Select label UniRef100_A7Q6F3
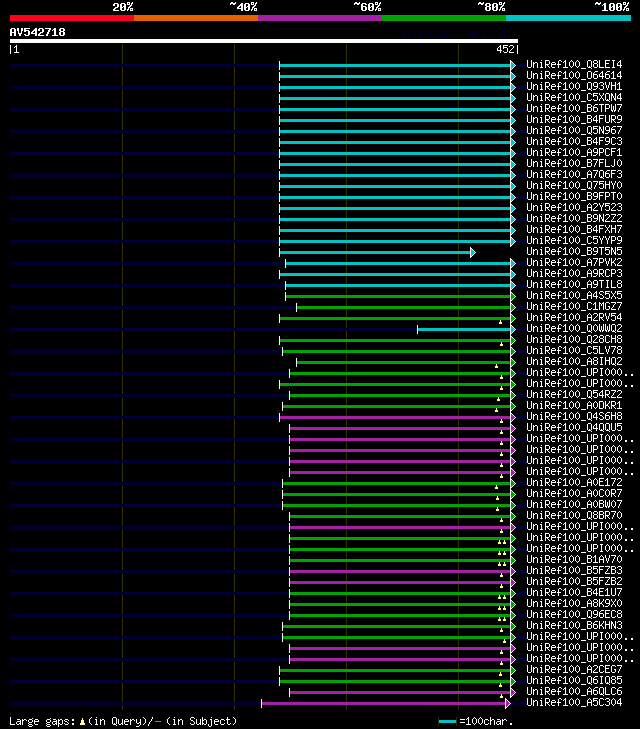640x729 pixels. coord(574,174)
